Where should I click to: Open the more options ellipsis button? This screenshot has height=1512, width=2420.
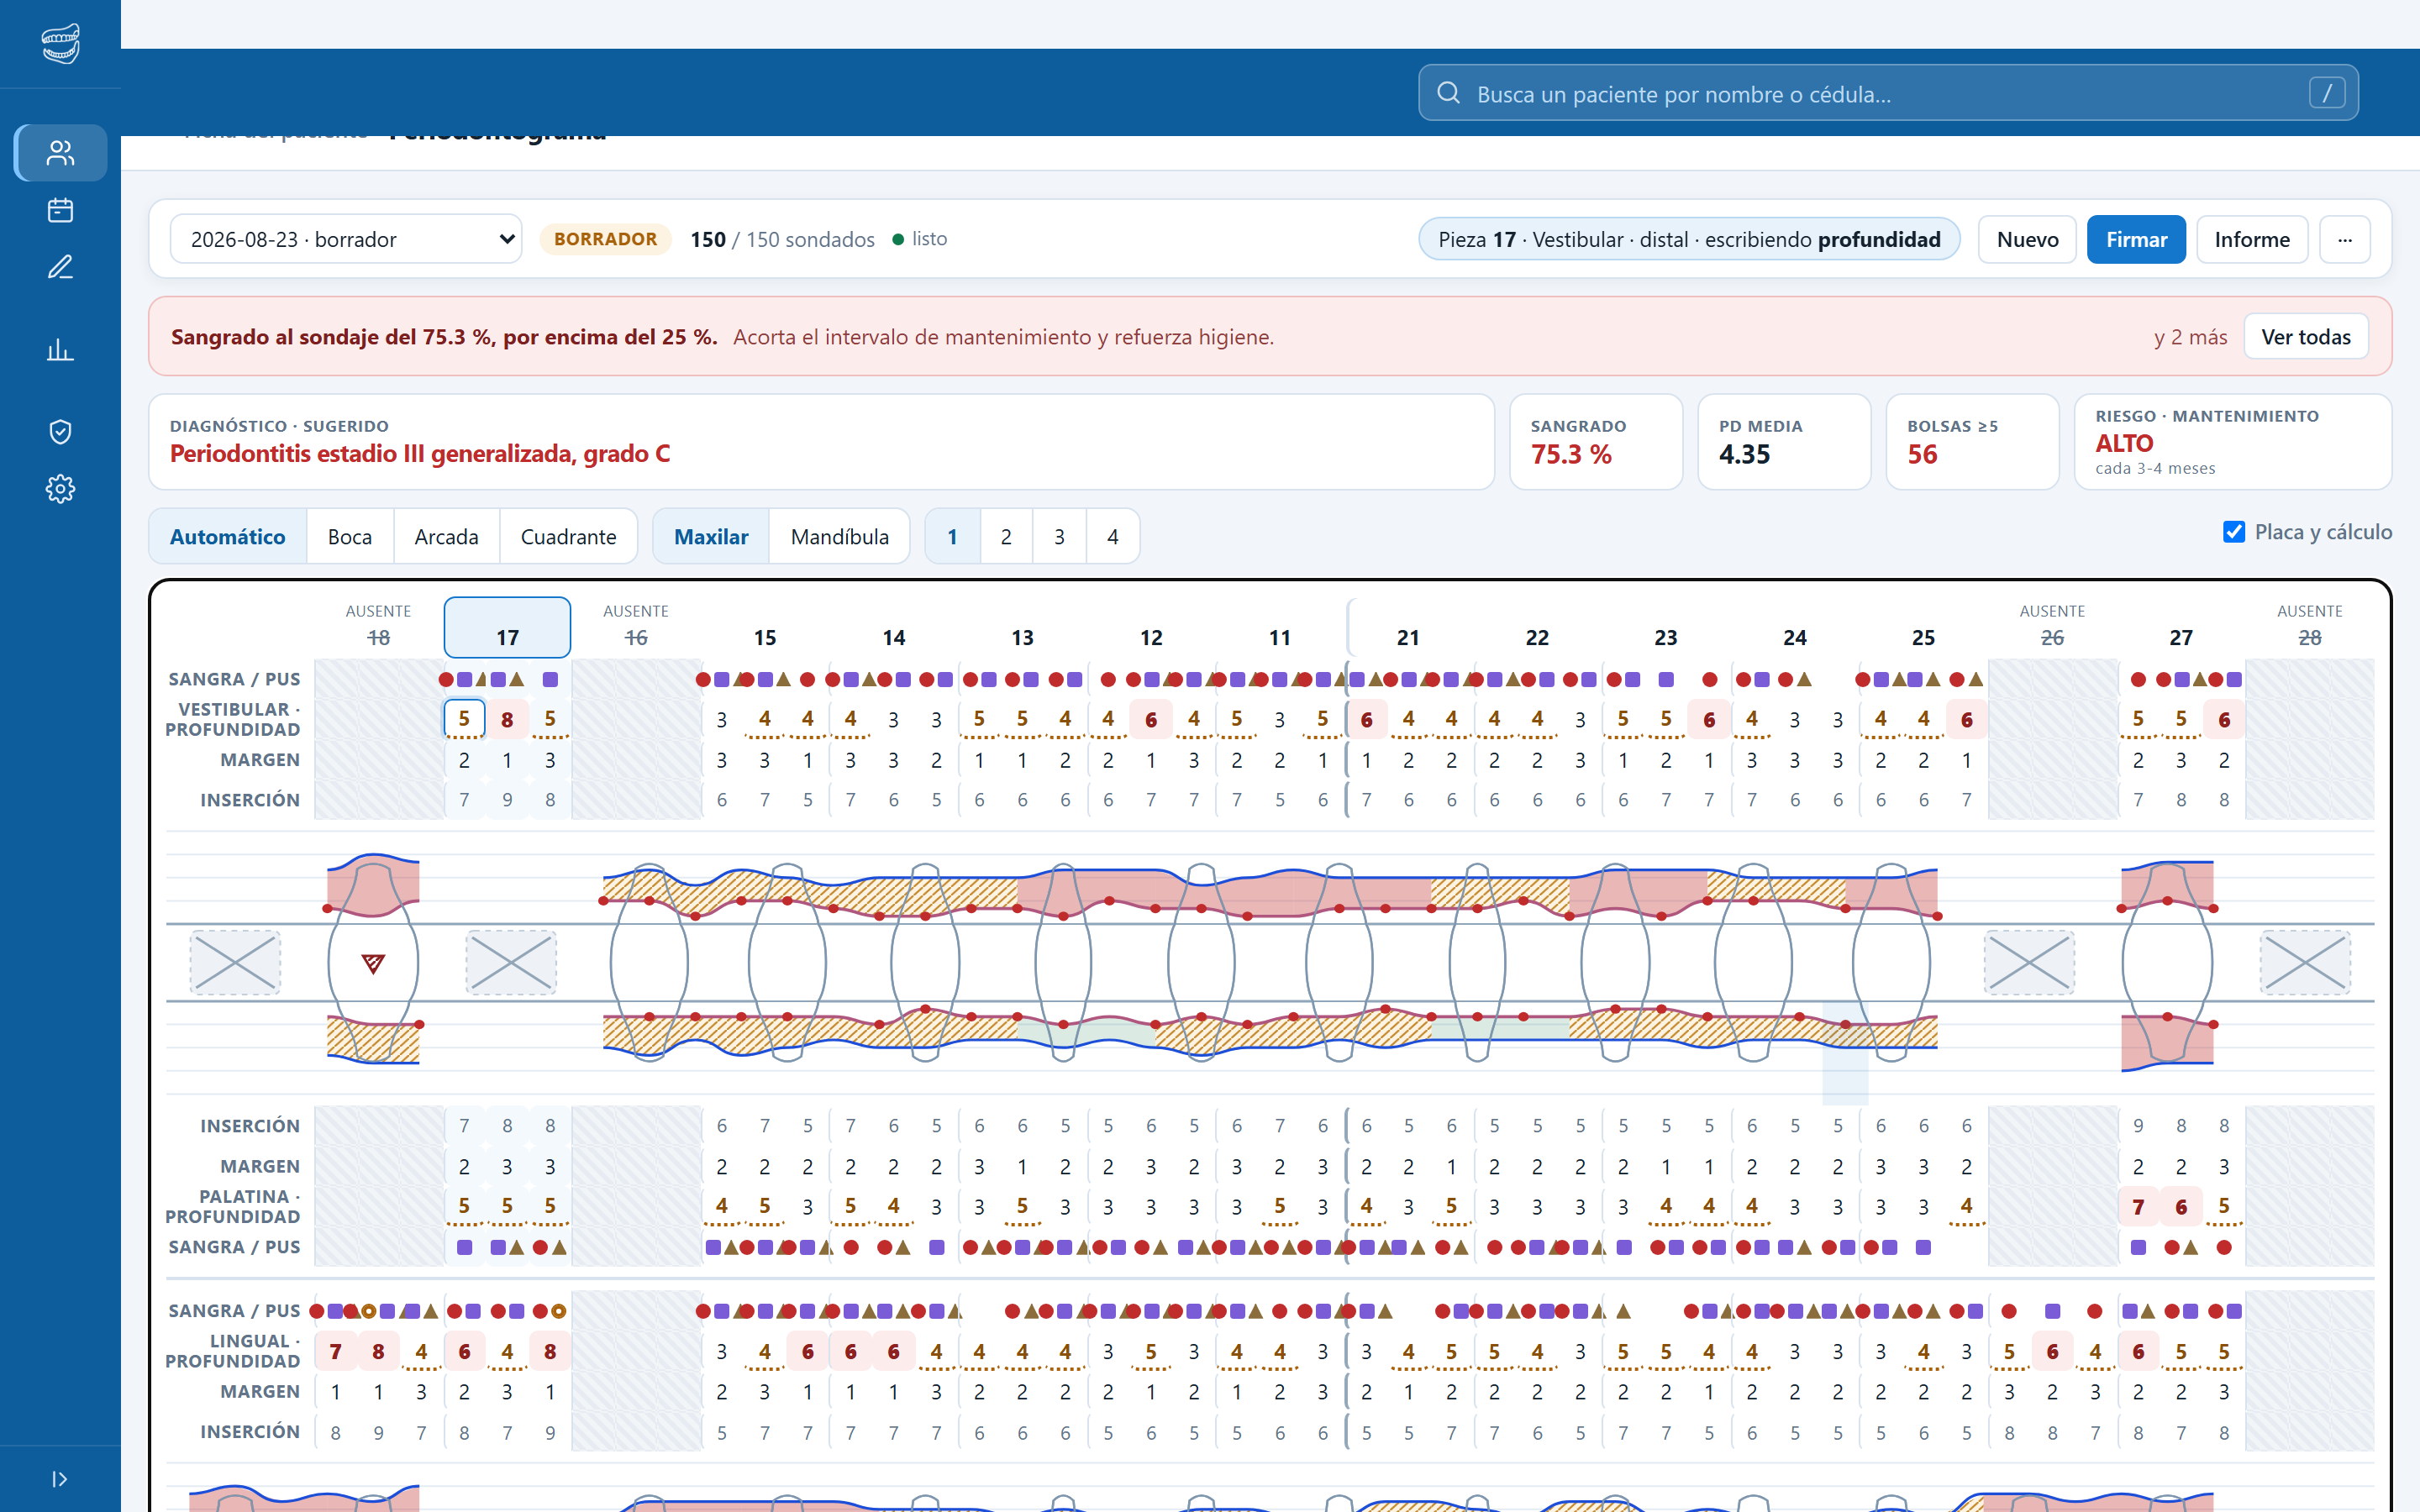2345,240
